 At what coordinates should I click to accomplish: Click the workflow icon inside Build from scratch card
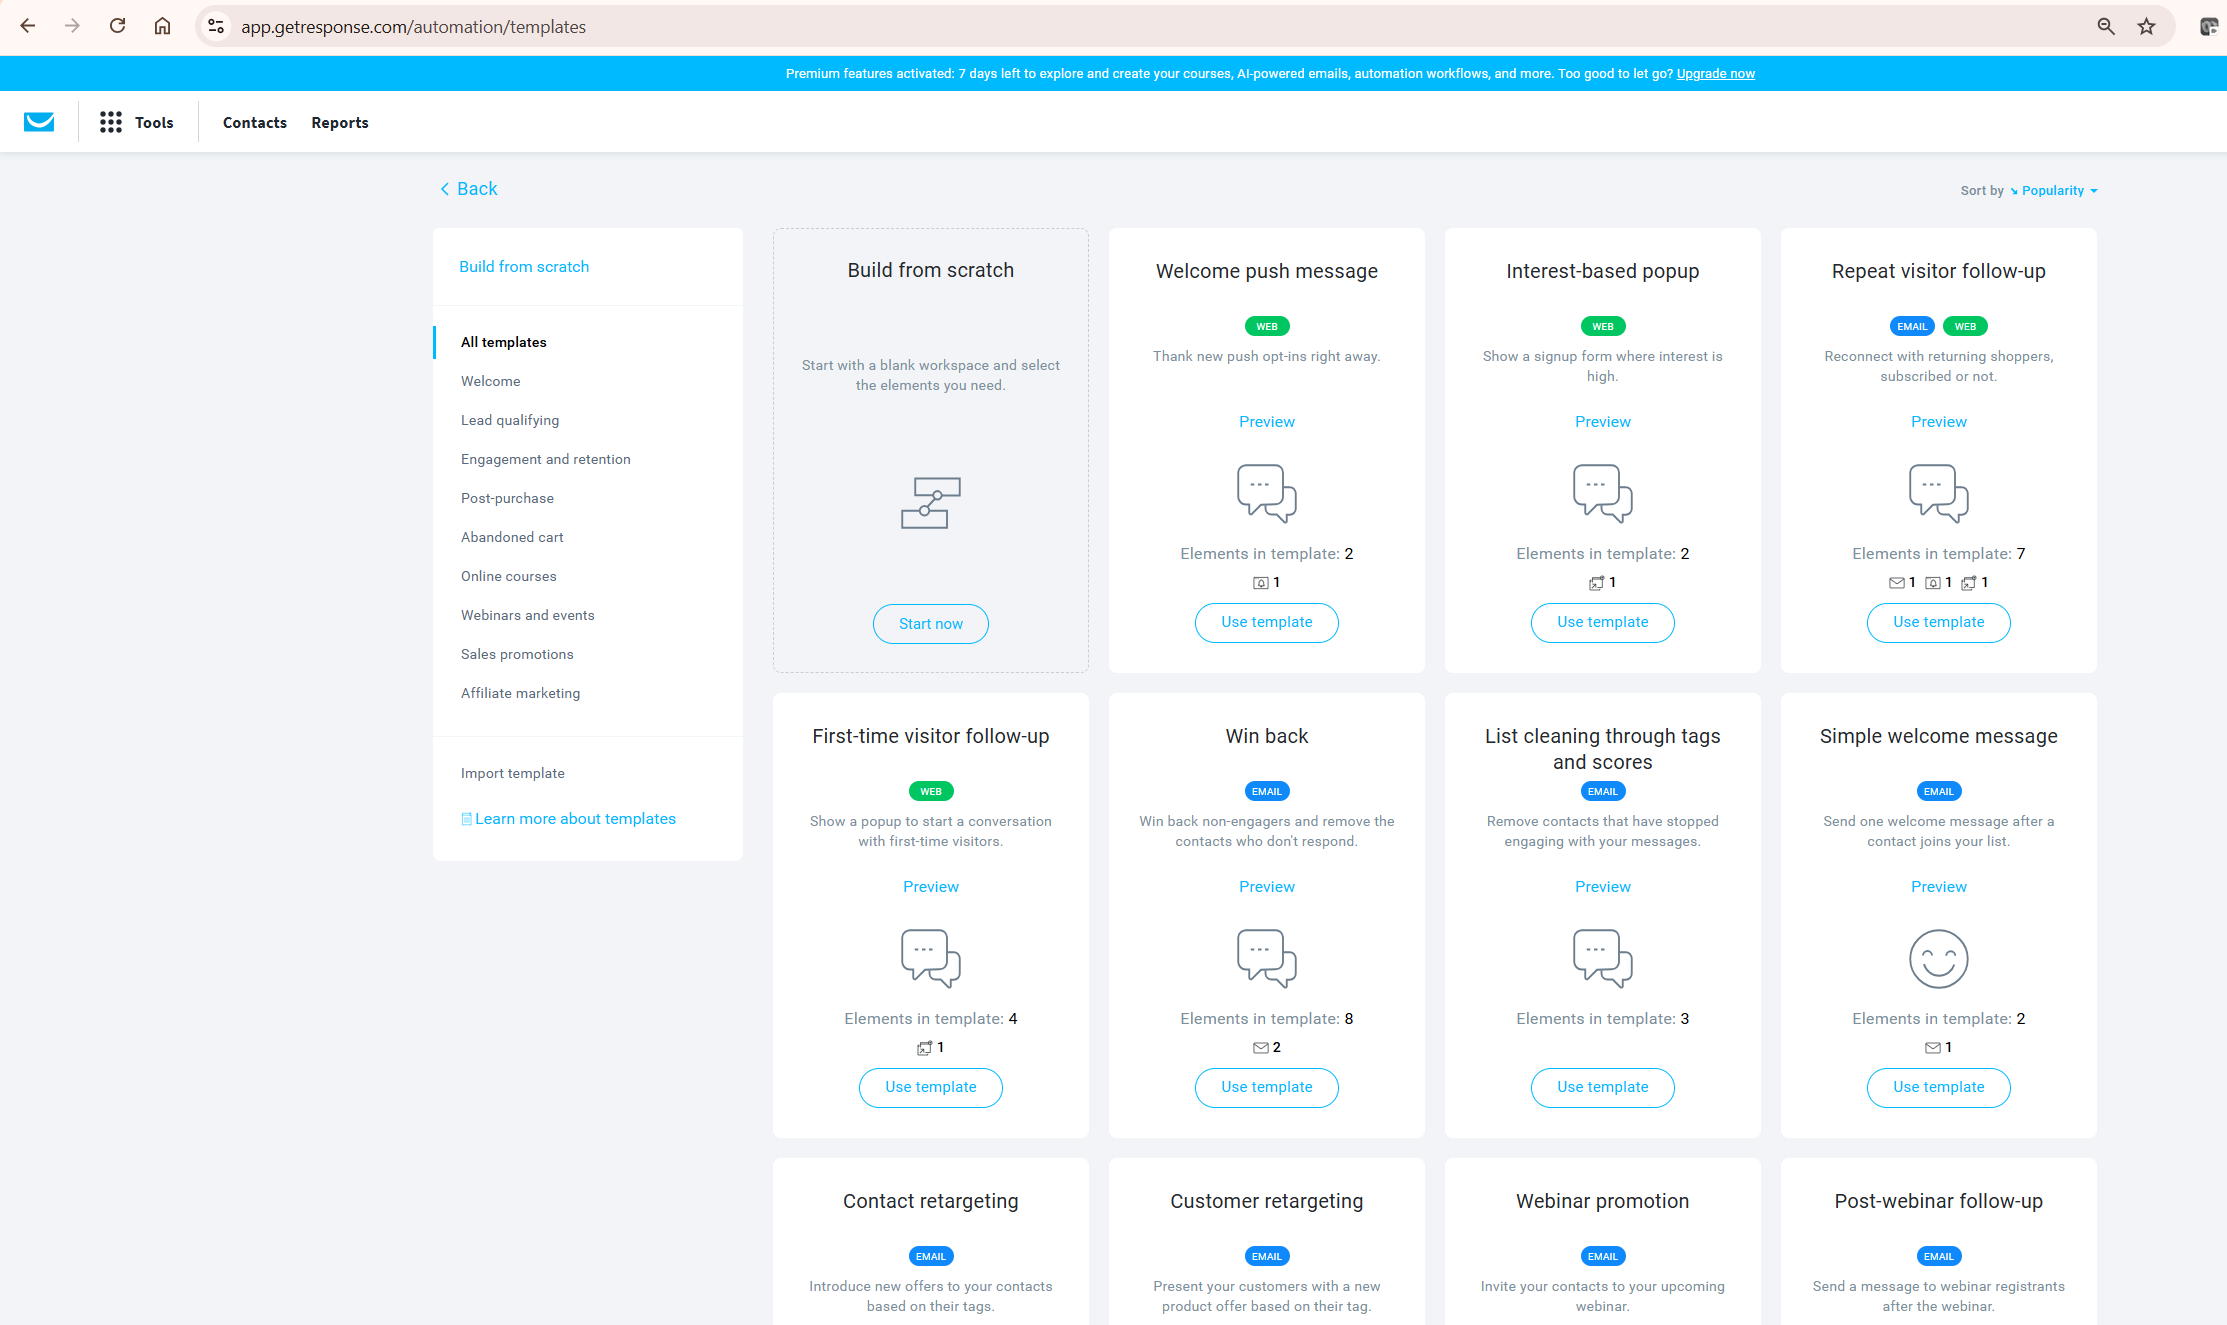click(x=930, y=503)
